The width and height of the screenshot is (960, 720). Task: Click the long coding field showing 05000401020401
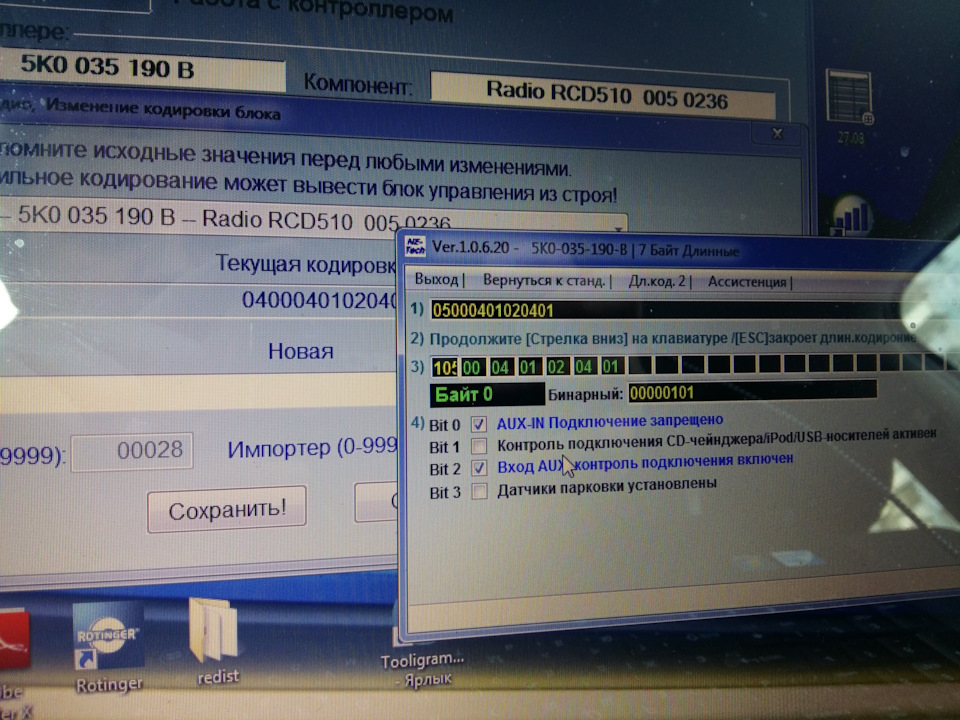(667, 310)
